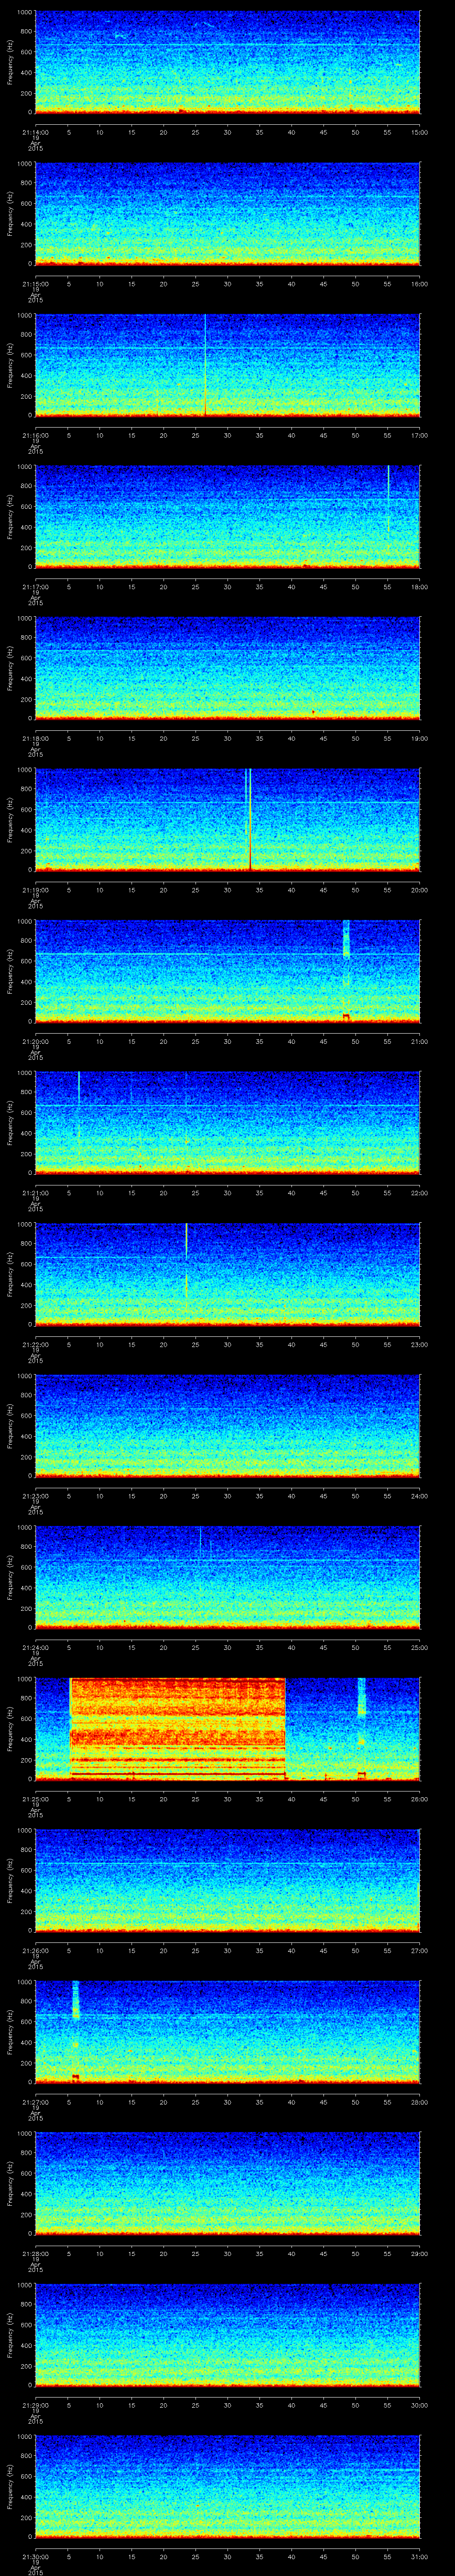
Task: Click the high-frequency burst at 48 seconds in 21:20 panel
Action: click(x=346, y=940)
